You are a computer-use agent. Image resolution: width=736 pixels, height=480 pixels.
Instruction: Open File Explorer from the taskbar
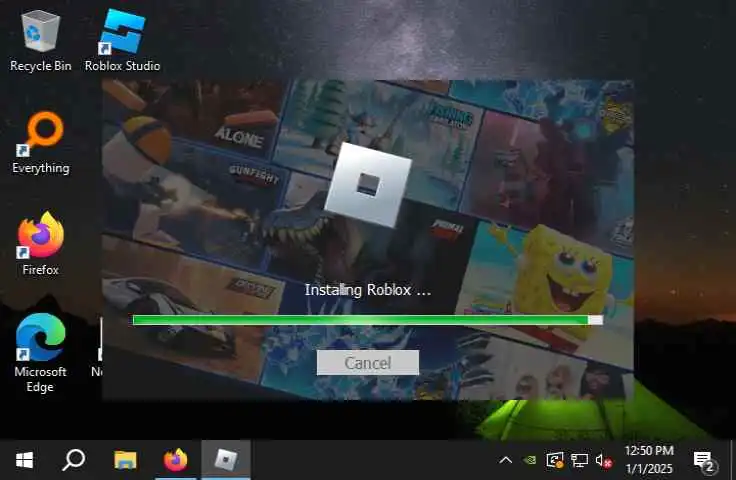pyautogui.click(x=125, y=460)
